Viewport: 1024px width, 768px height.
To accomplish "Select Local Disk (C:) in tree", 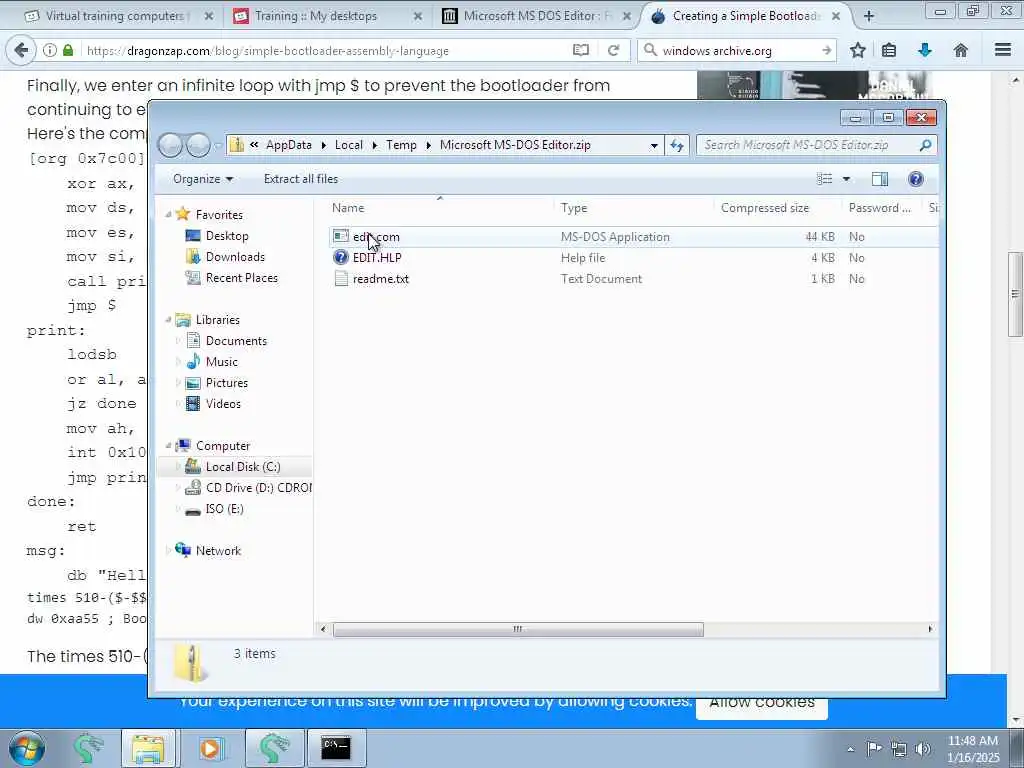I will 242,467.
